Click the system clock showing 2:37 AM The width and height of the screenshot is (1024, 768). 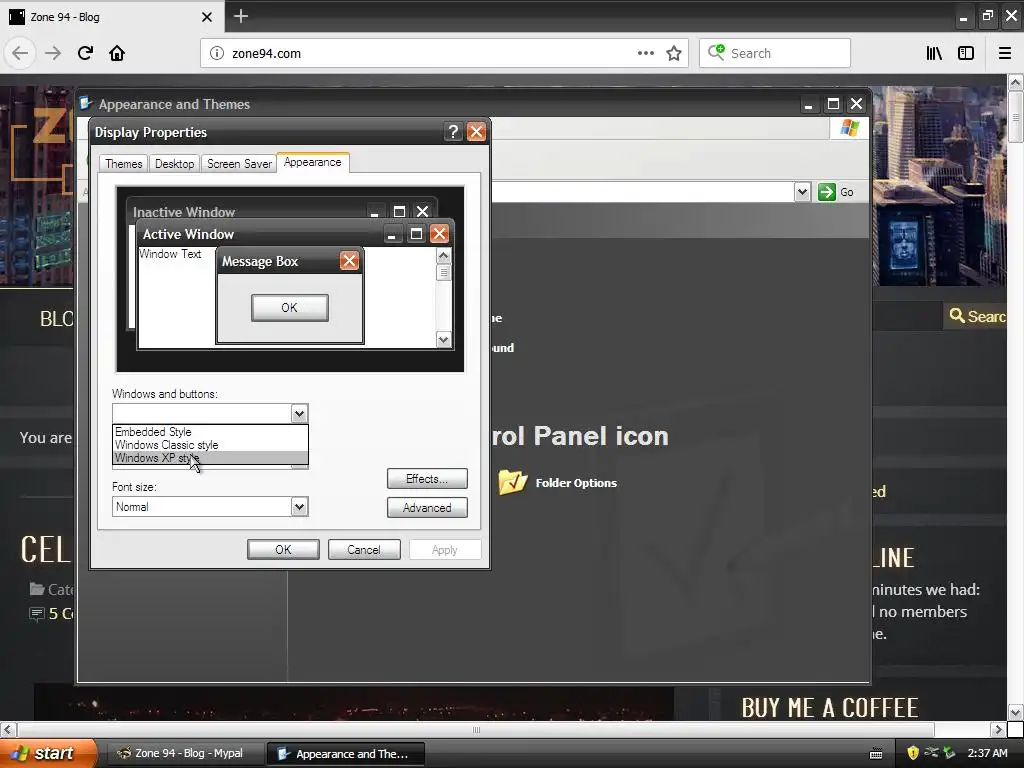click(x=987, y=753)
